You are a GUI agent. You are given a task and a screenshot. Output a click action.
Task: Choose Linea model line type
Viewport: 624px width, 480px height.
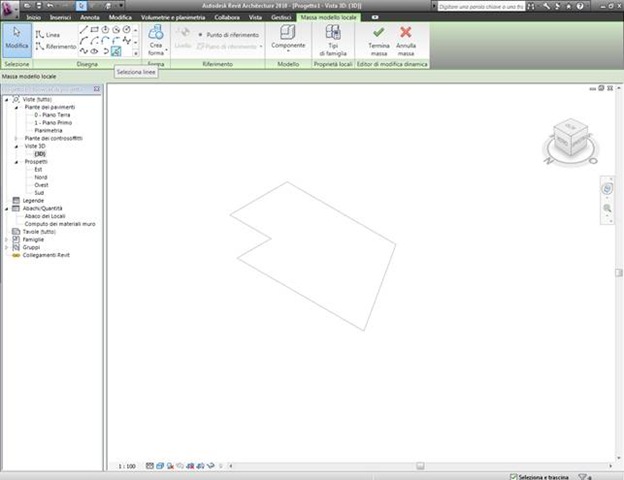(48, 35)
